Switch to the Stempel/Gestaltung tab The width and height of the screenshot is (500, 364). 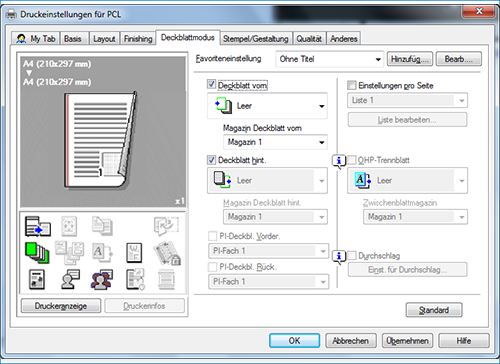256,39
